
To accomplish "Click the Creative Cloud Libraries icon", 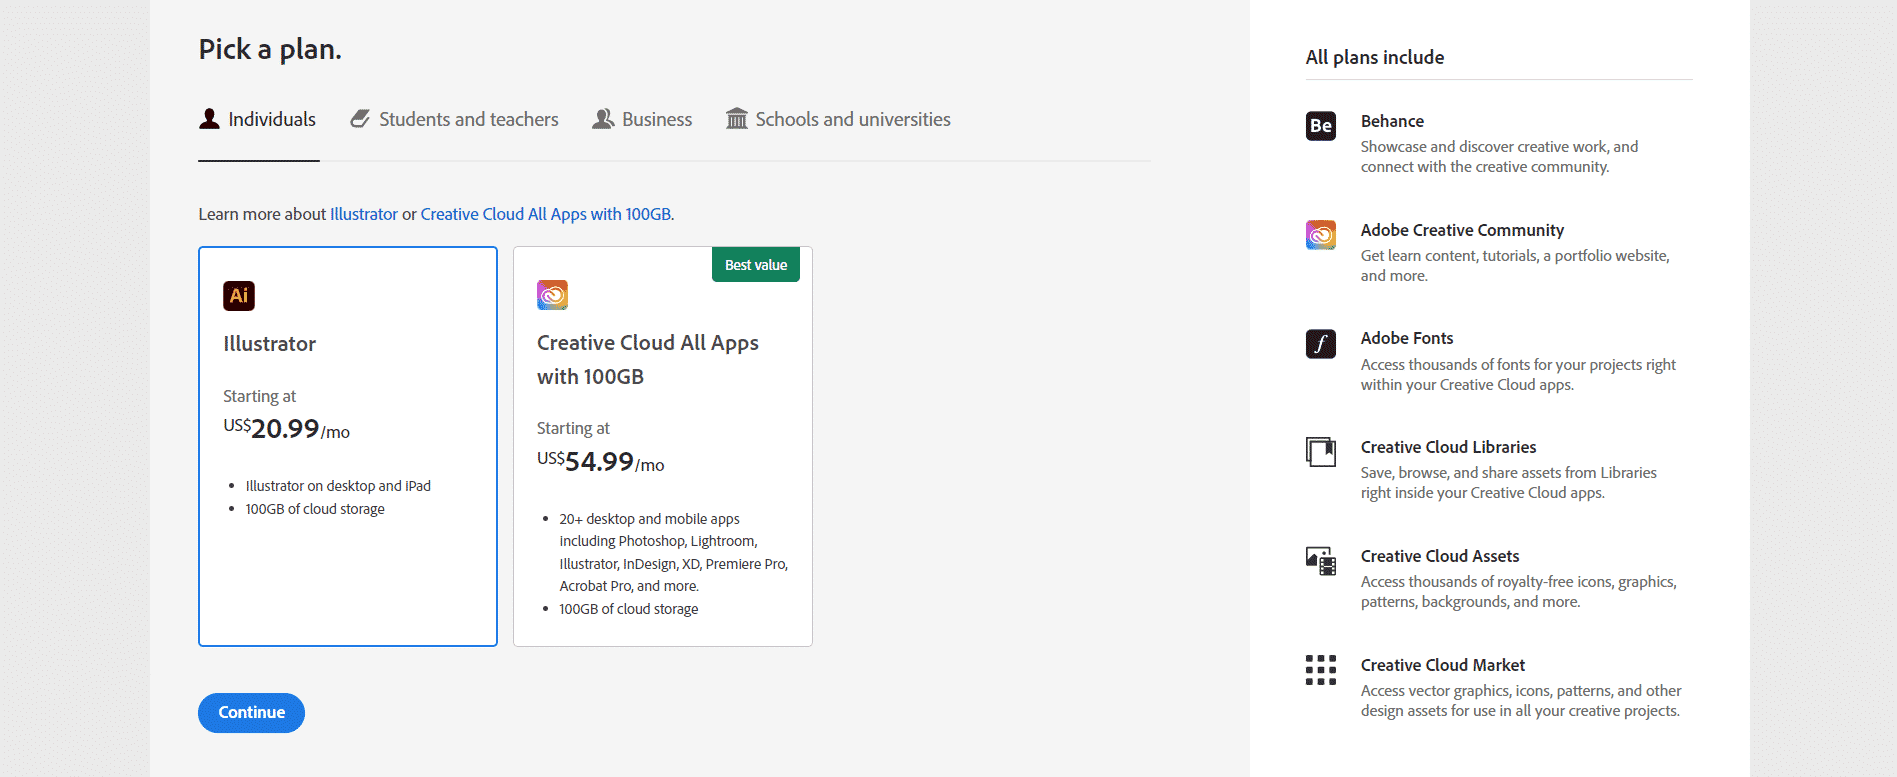I will (x=1320, y=452).
